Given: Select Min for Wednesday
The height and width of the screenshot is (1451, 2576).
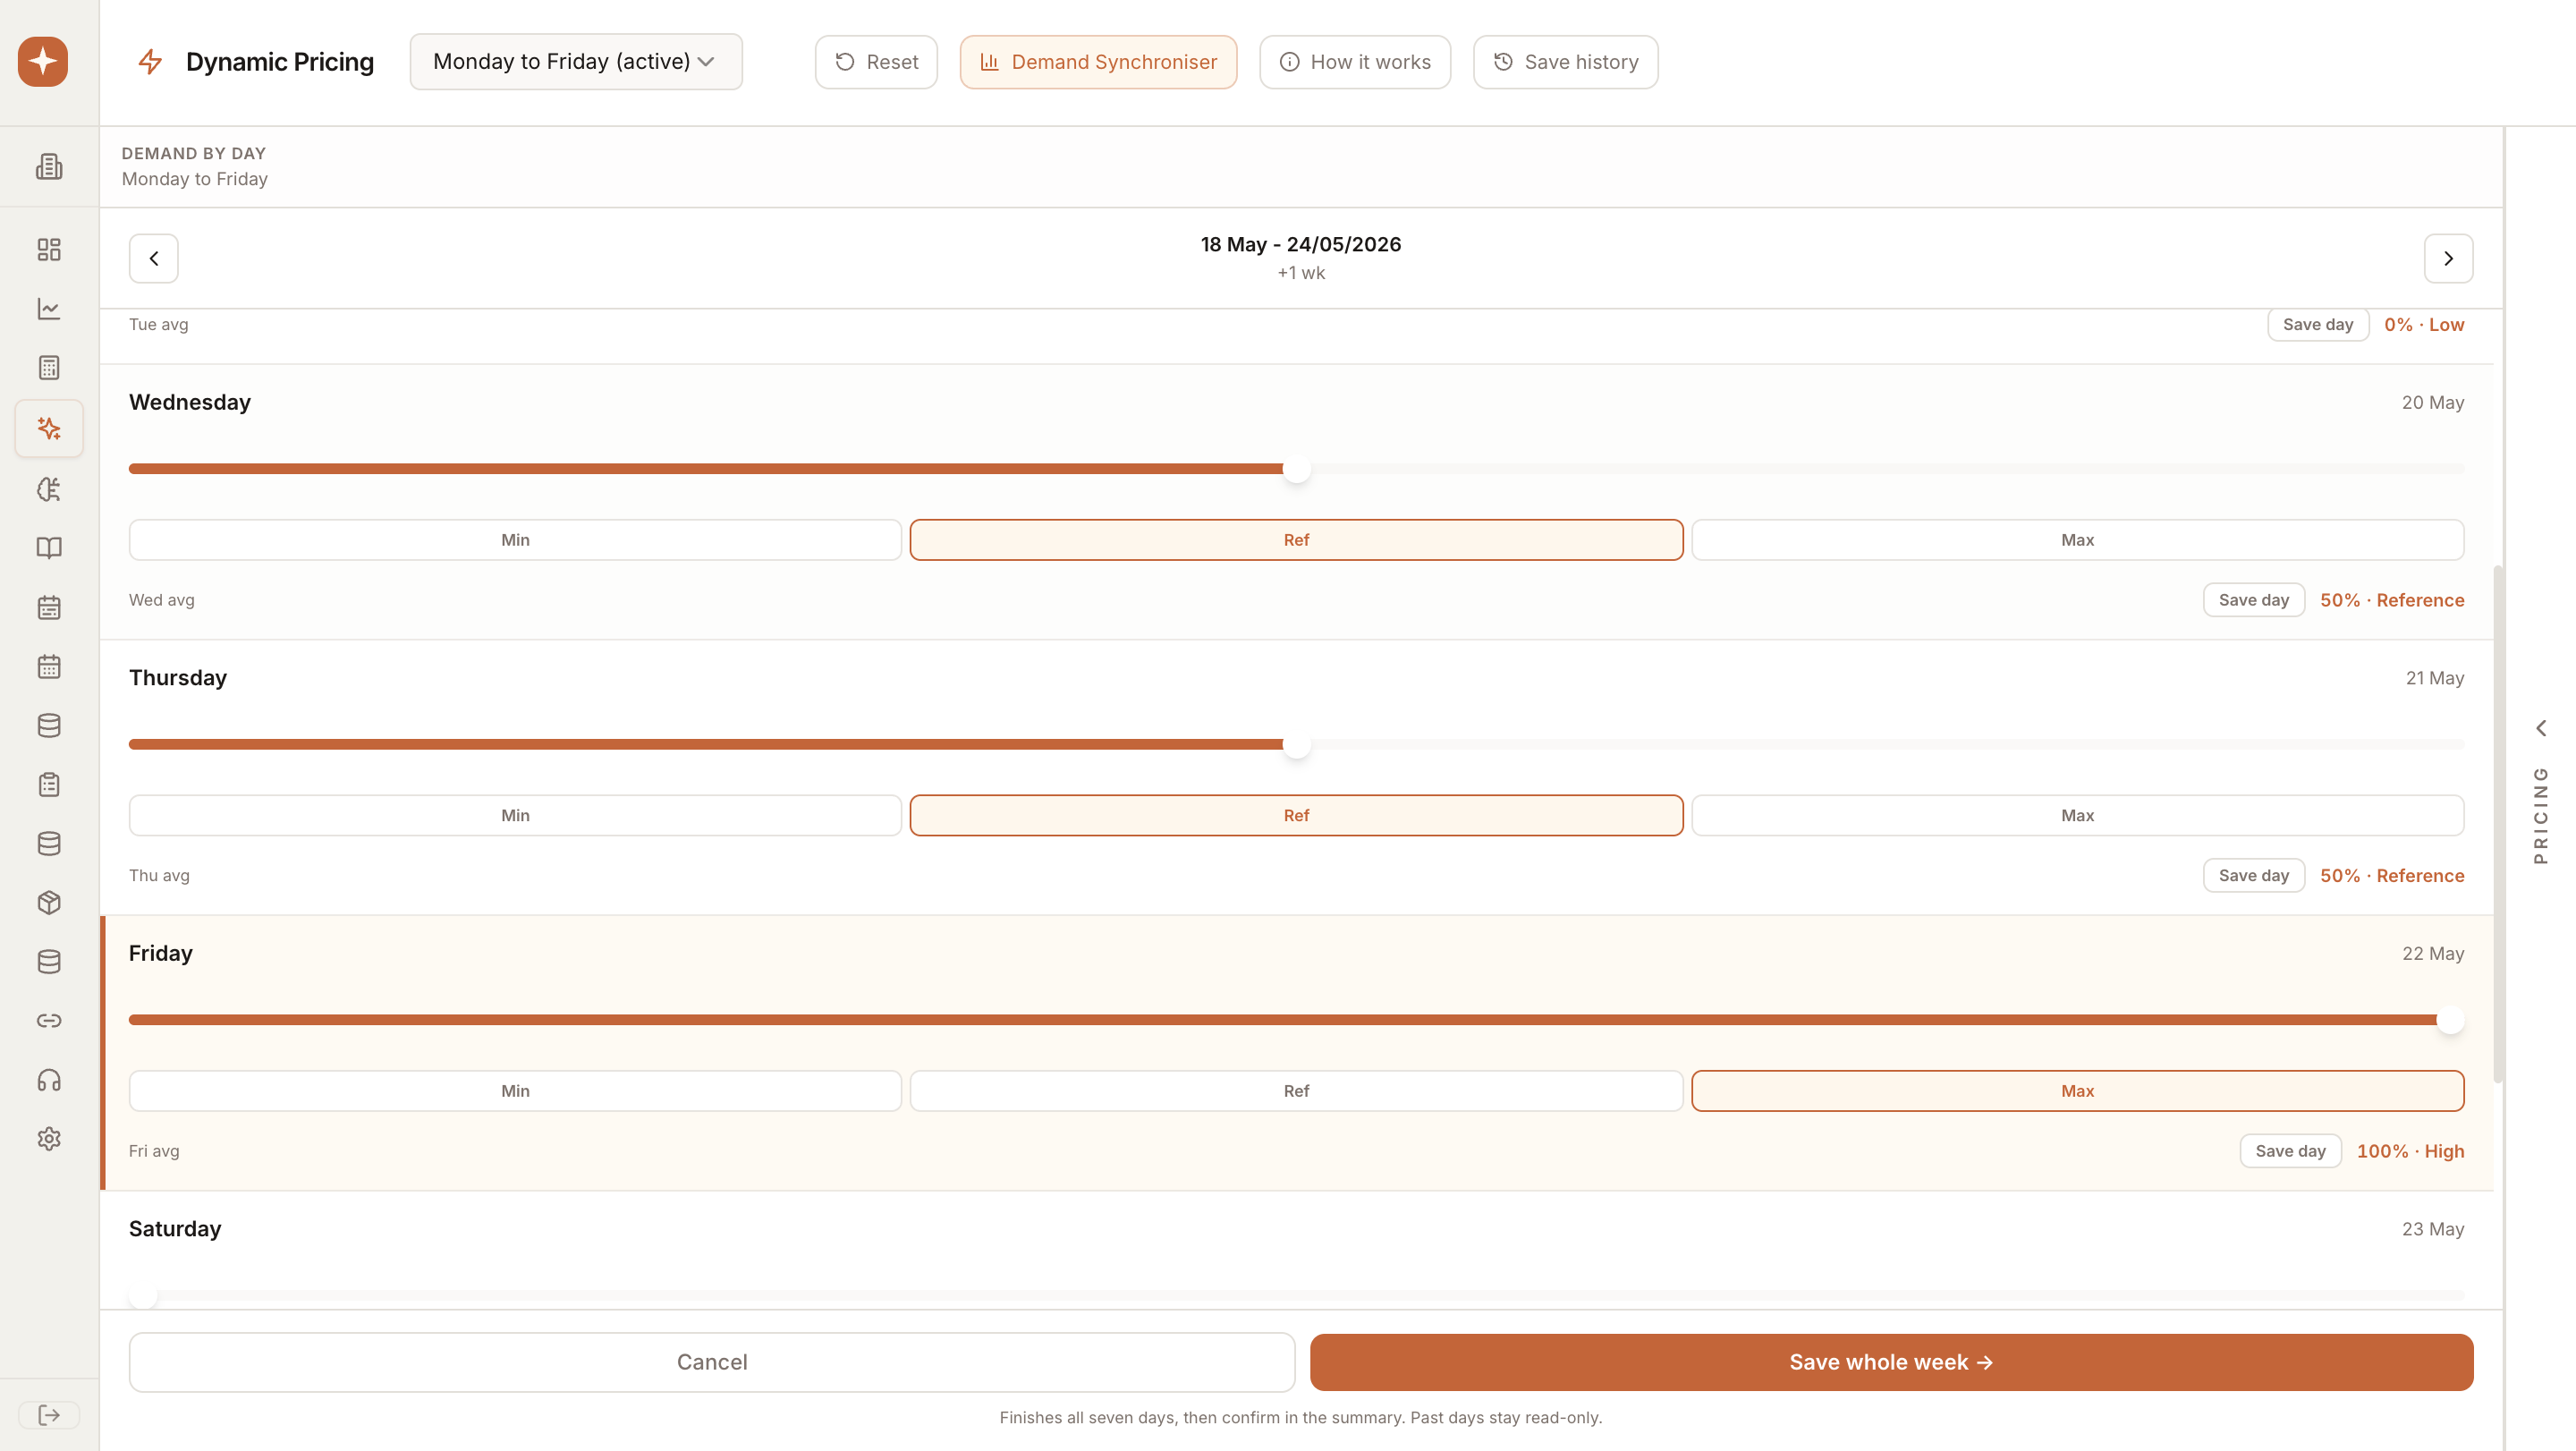Looking at the screenshot, I should click(515, 540).
